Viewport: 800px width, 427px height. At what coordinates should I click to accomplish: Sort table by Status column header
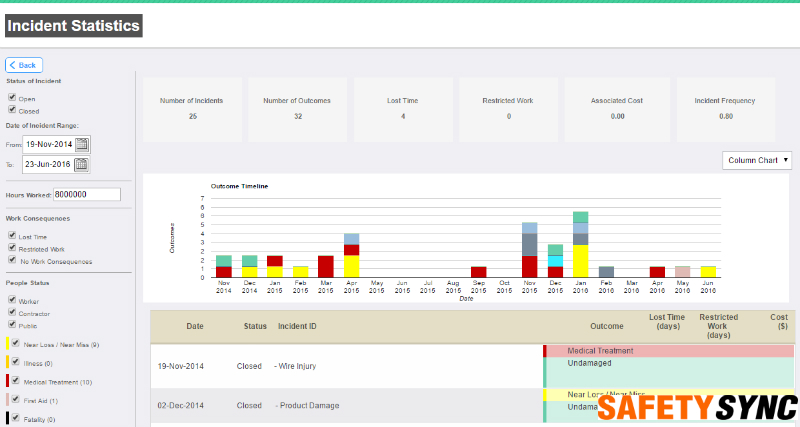255,326
